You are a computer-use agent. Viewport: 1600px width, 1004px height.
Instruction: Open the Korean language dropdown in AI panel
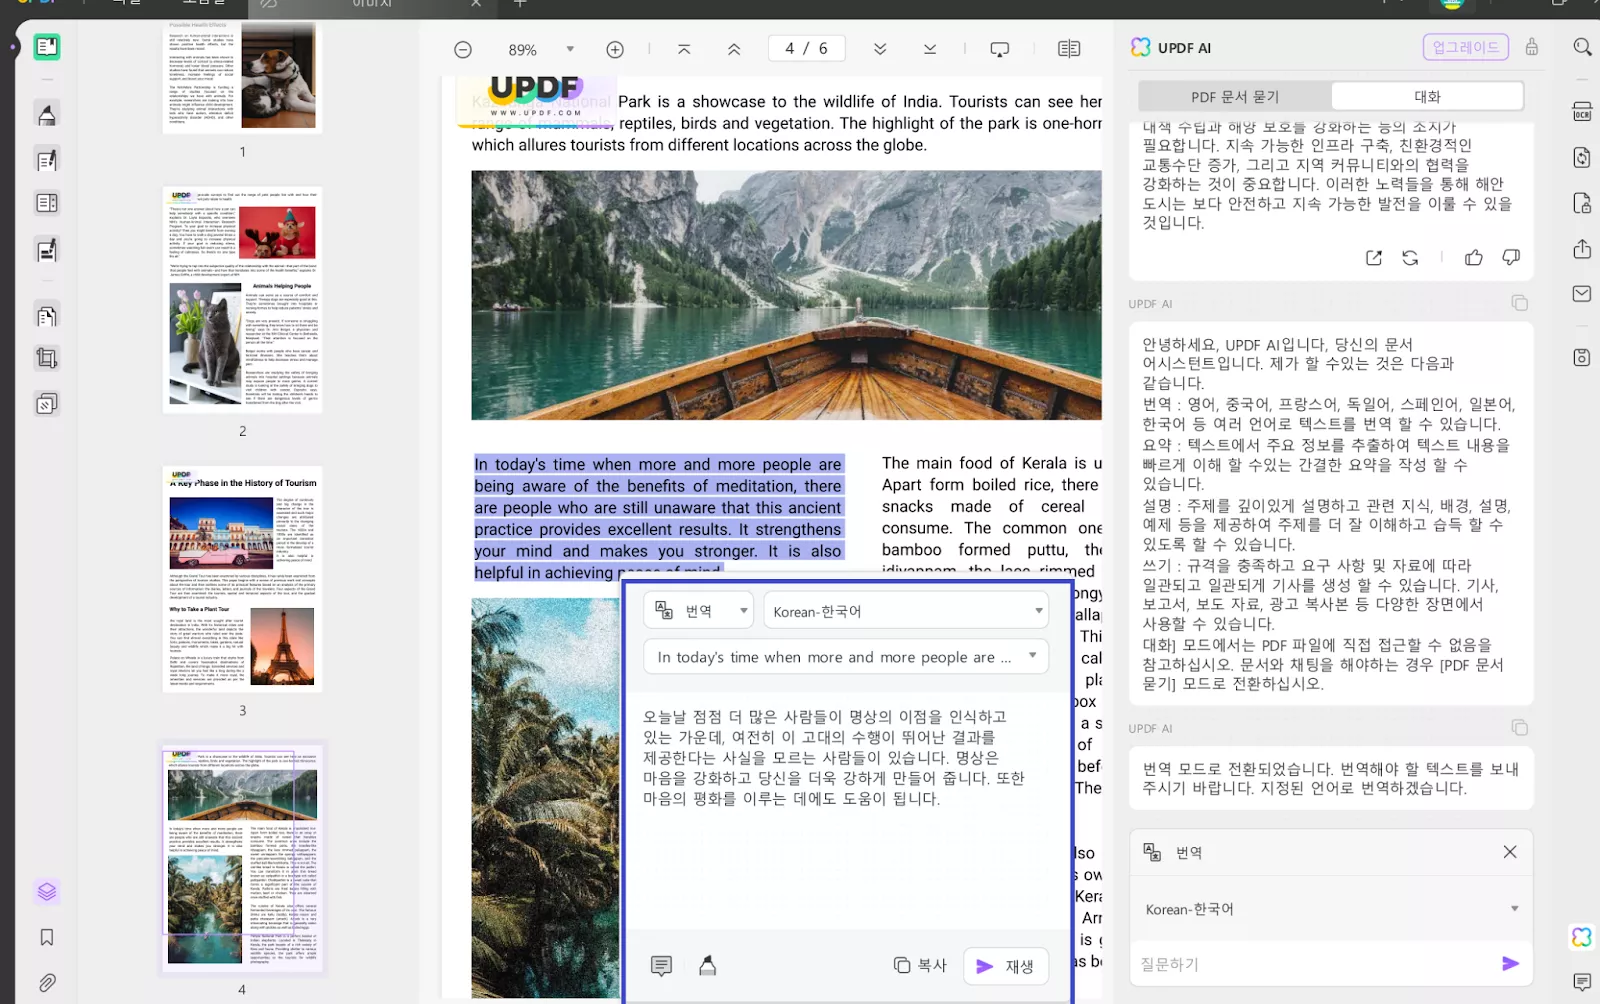click(1331, 909)
